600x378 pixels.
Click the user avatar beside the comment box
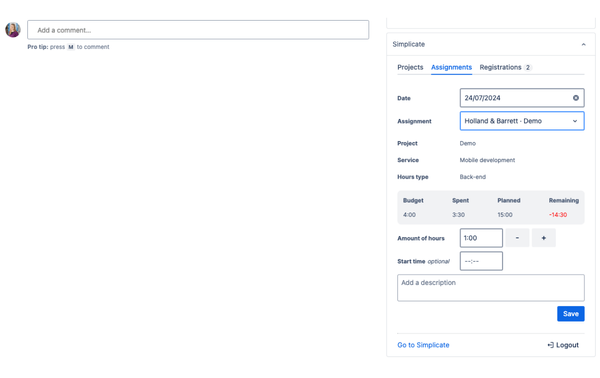click(x=13, y=30)
